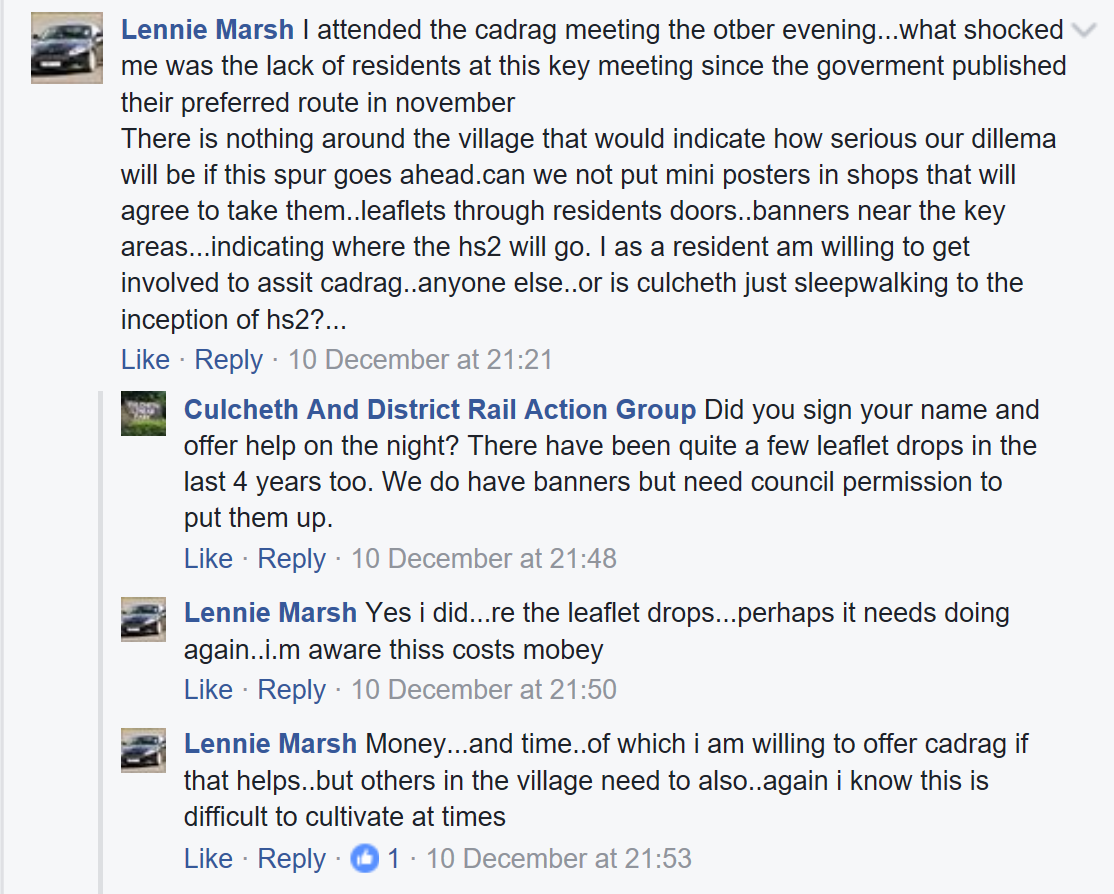Open the 10 December at 21:50 timestamp
Image resolution: width=1114 pixels, height=894 pixels.
coord(483,690)
